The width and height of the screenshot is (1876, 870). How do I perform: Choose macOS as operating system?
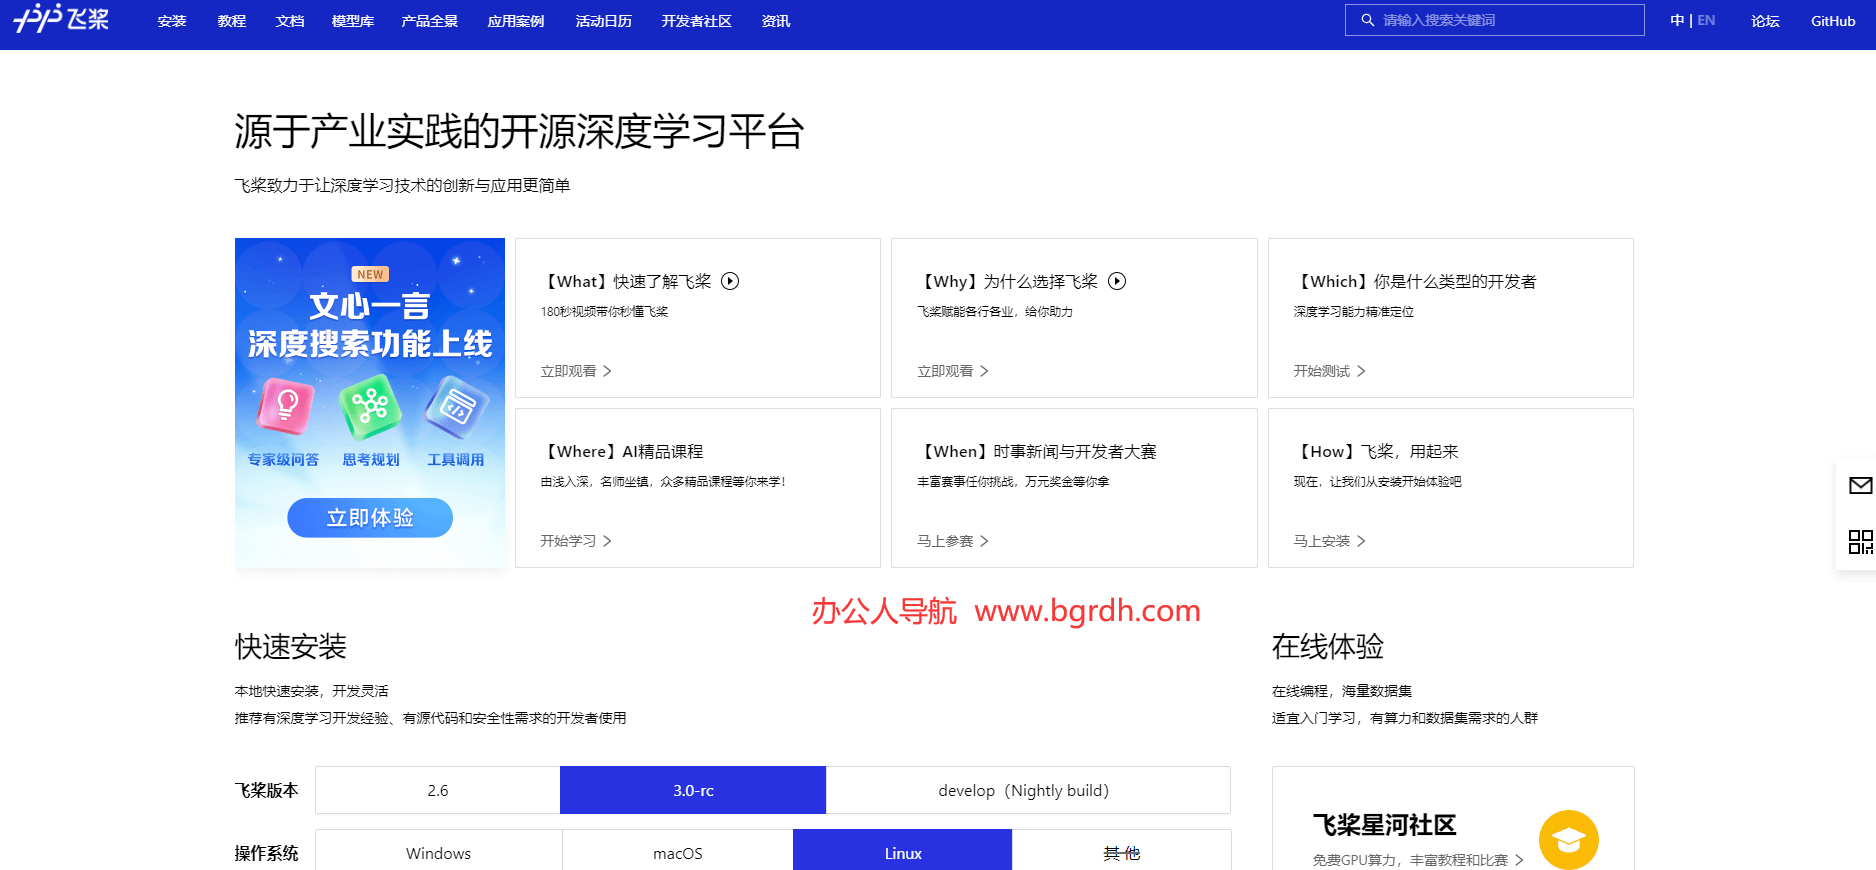point(677,853)
